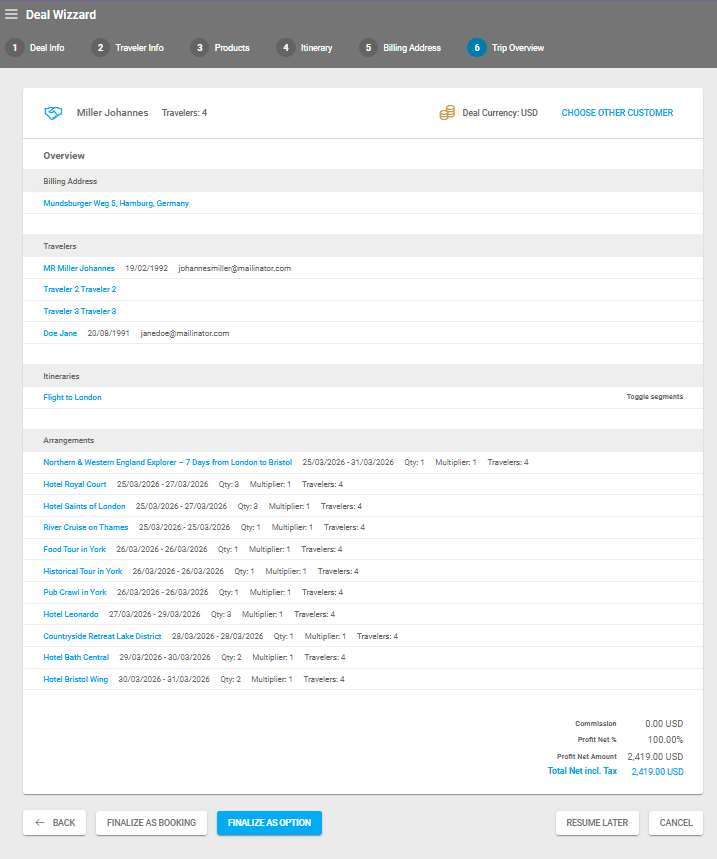Click Finalize as Booking
The height and width of the screenshot is (859, 717).
[151, 823]
